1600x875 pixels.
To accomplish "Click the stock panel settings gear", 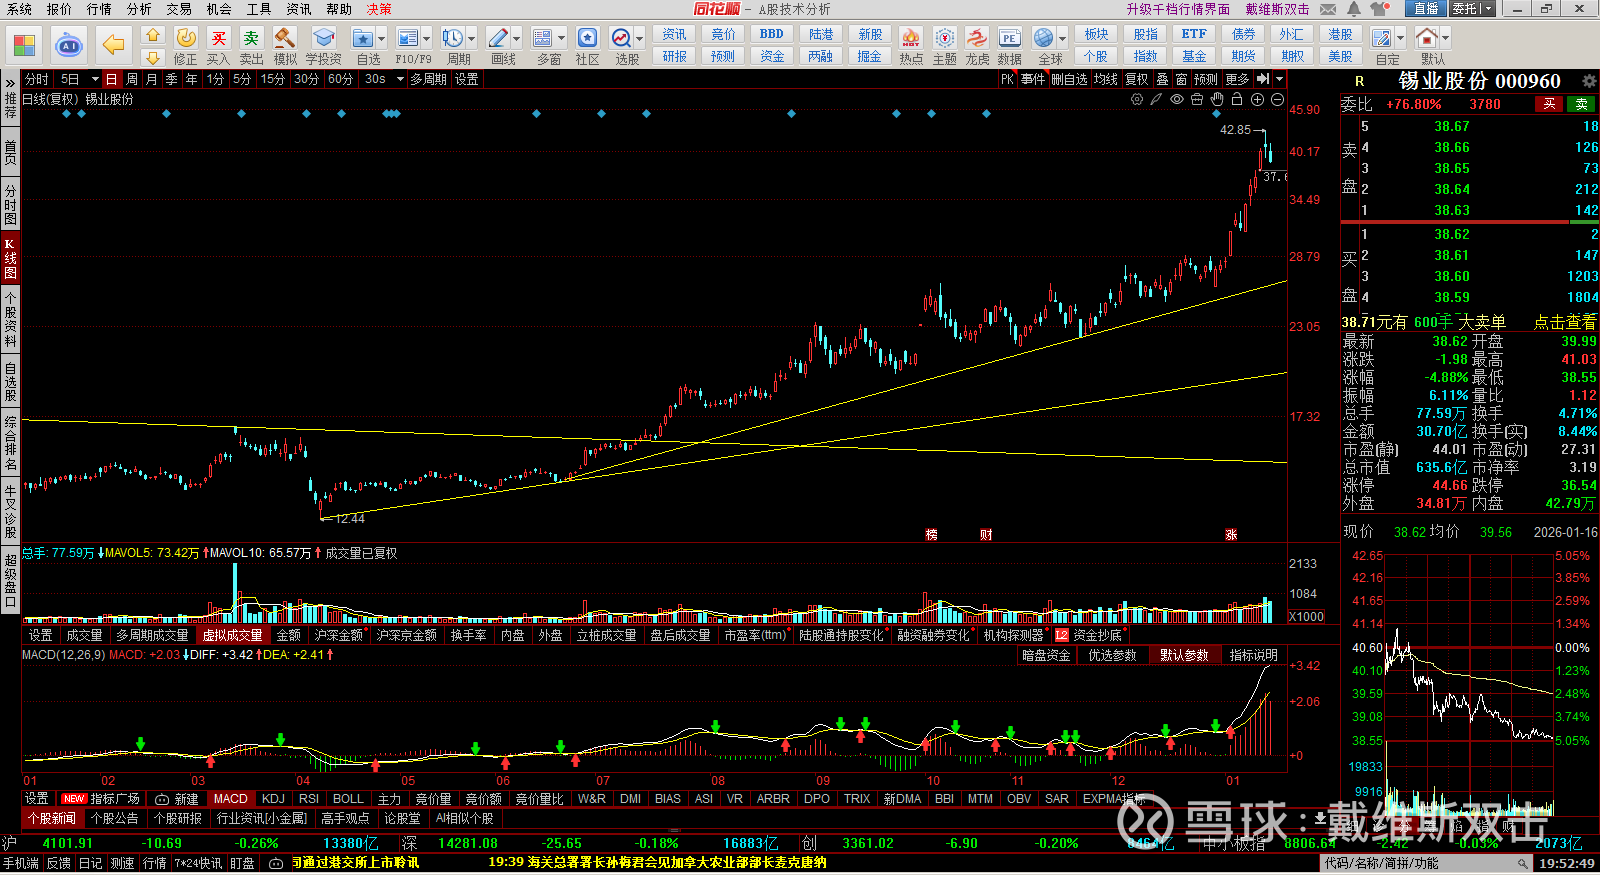I will tap(1589, 81).
